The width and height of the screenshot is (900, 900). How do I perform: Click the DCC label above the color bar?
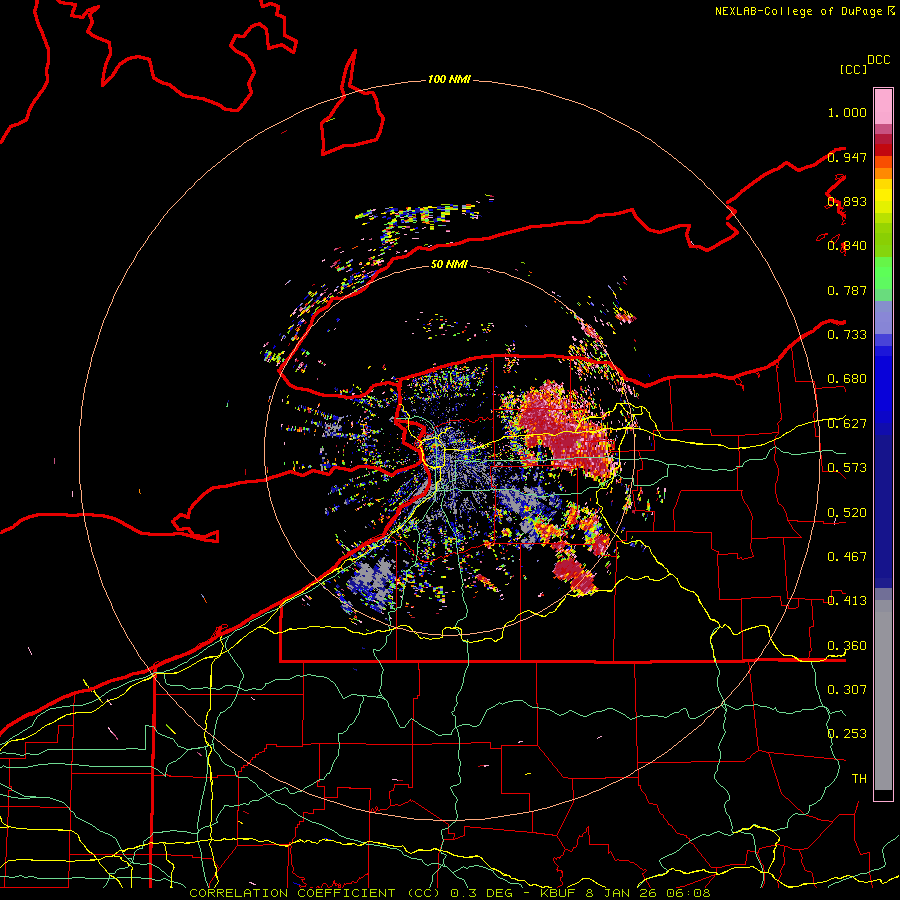pyautogui.click(x=879, y=60)
